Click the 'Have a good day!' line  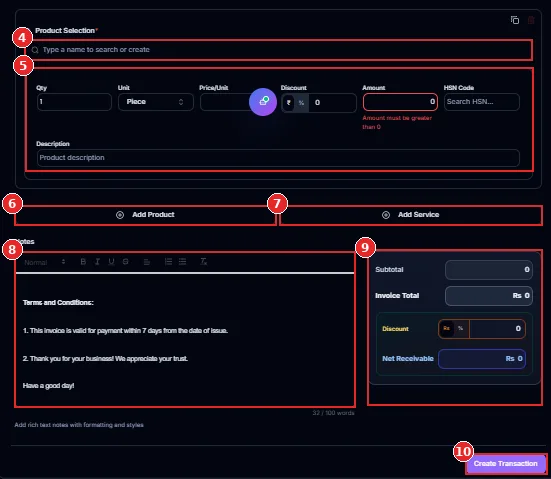pos(48,386)
